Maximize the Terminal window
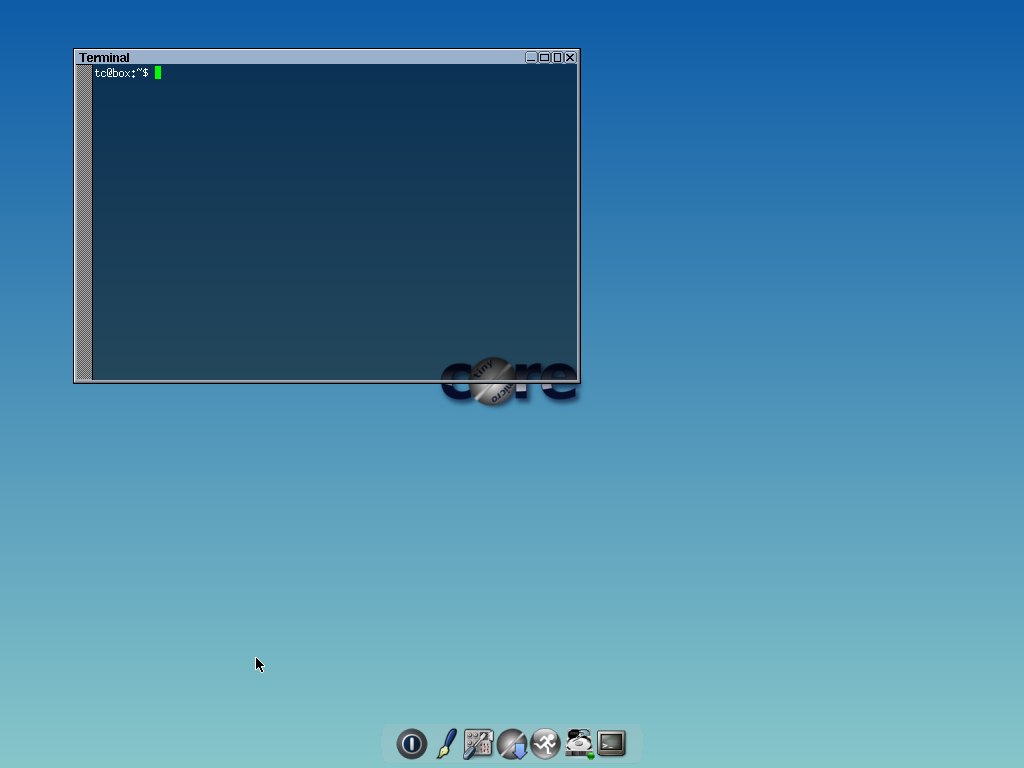Image resolution: width=1024 pixels, height=768 pixels. 544,57
